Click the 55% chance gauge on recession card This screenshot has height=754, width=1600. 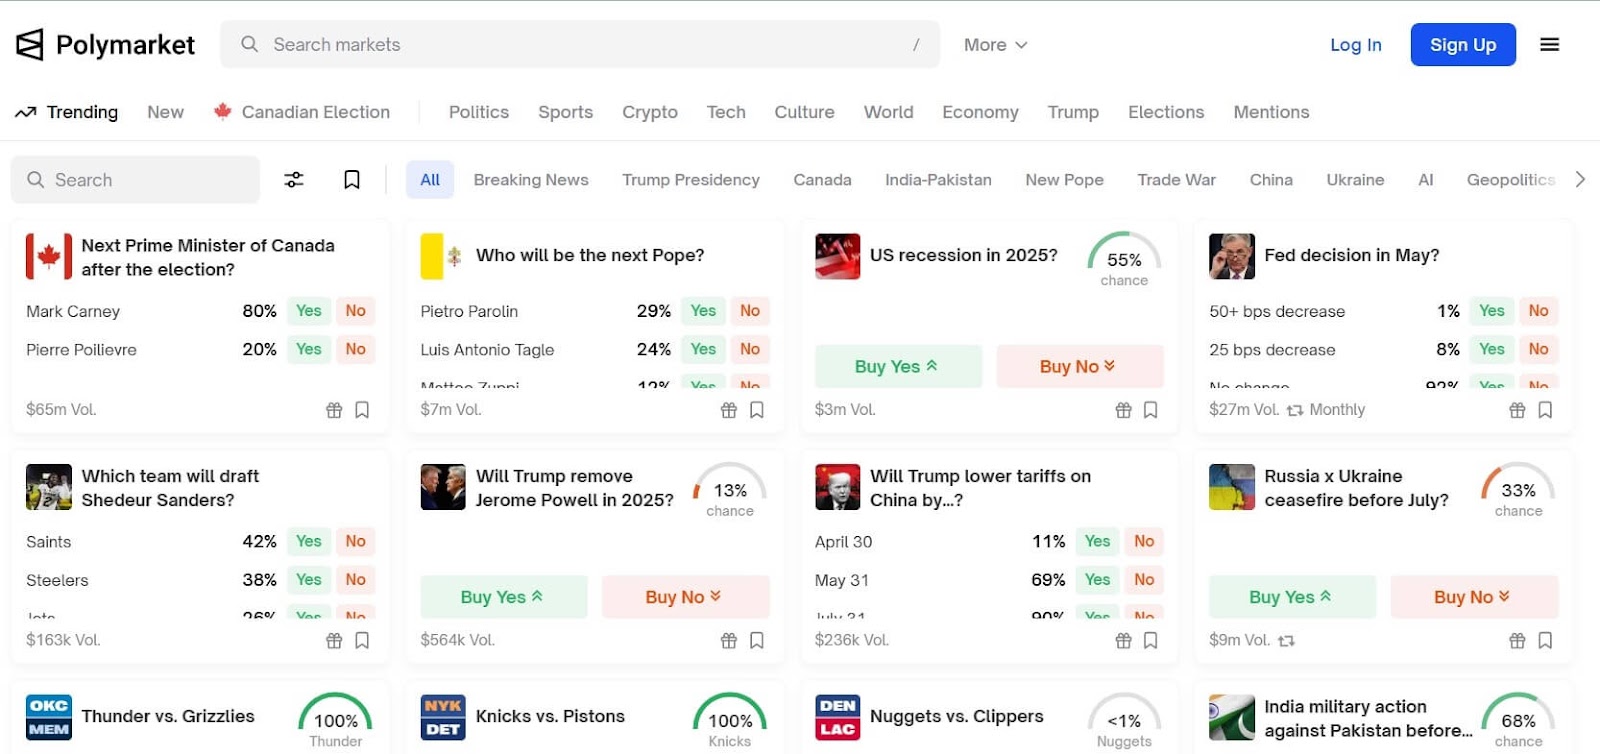pos(1124,260)
